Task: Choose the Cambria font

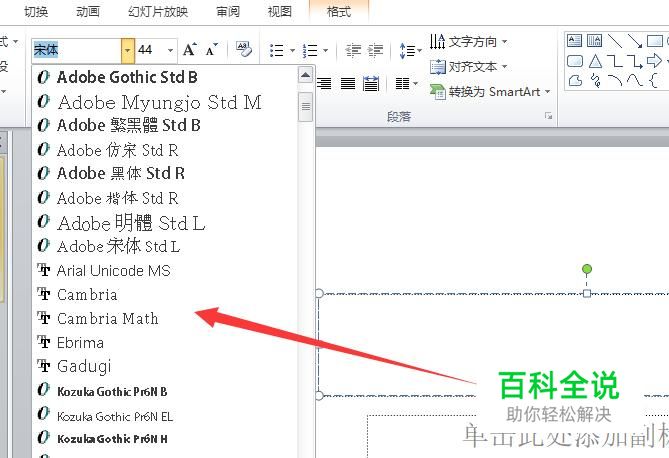Action: pos(165,294)
